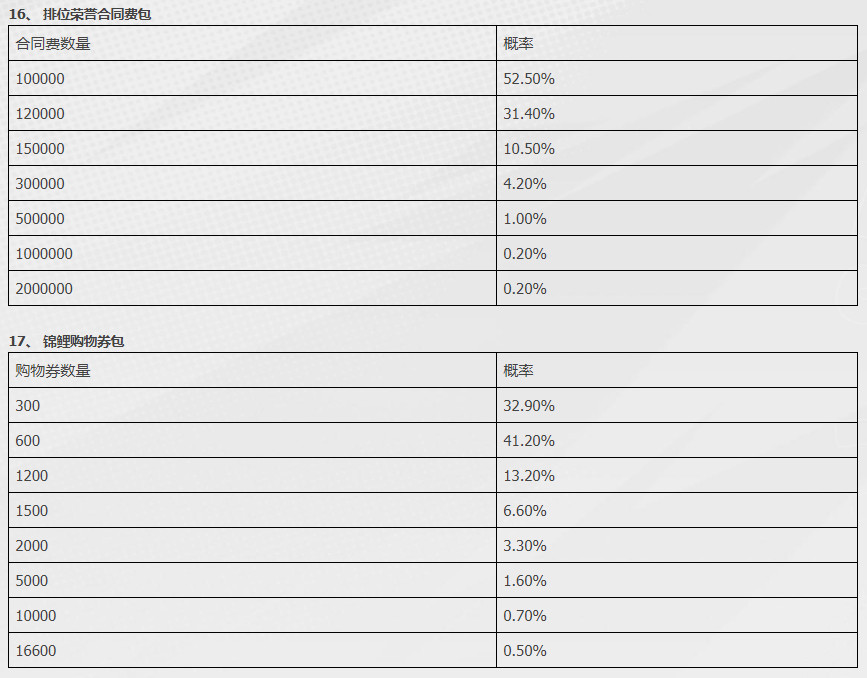Click the 排位荣誉合同费包 section heading
This screenshot has width=867, height=678.
(80, 14)
